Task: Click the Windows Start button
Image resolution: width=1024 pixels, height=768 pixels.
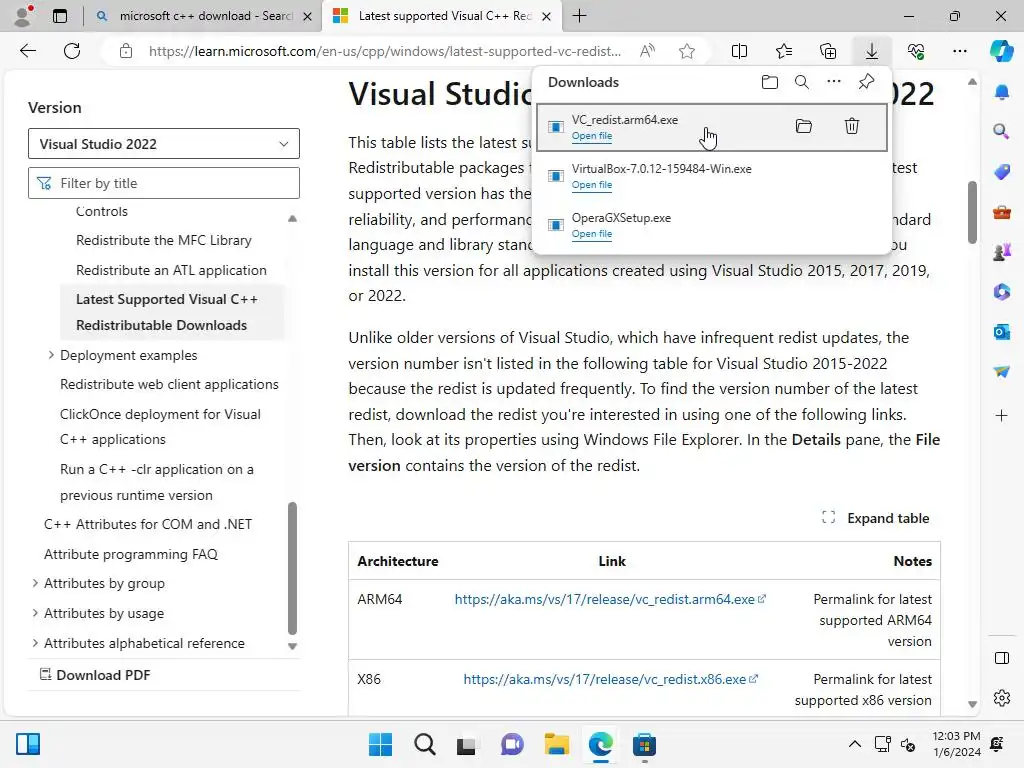Action: coord(380,745)
